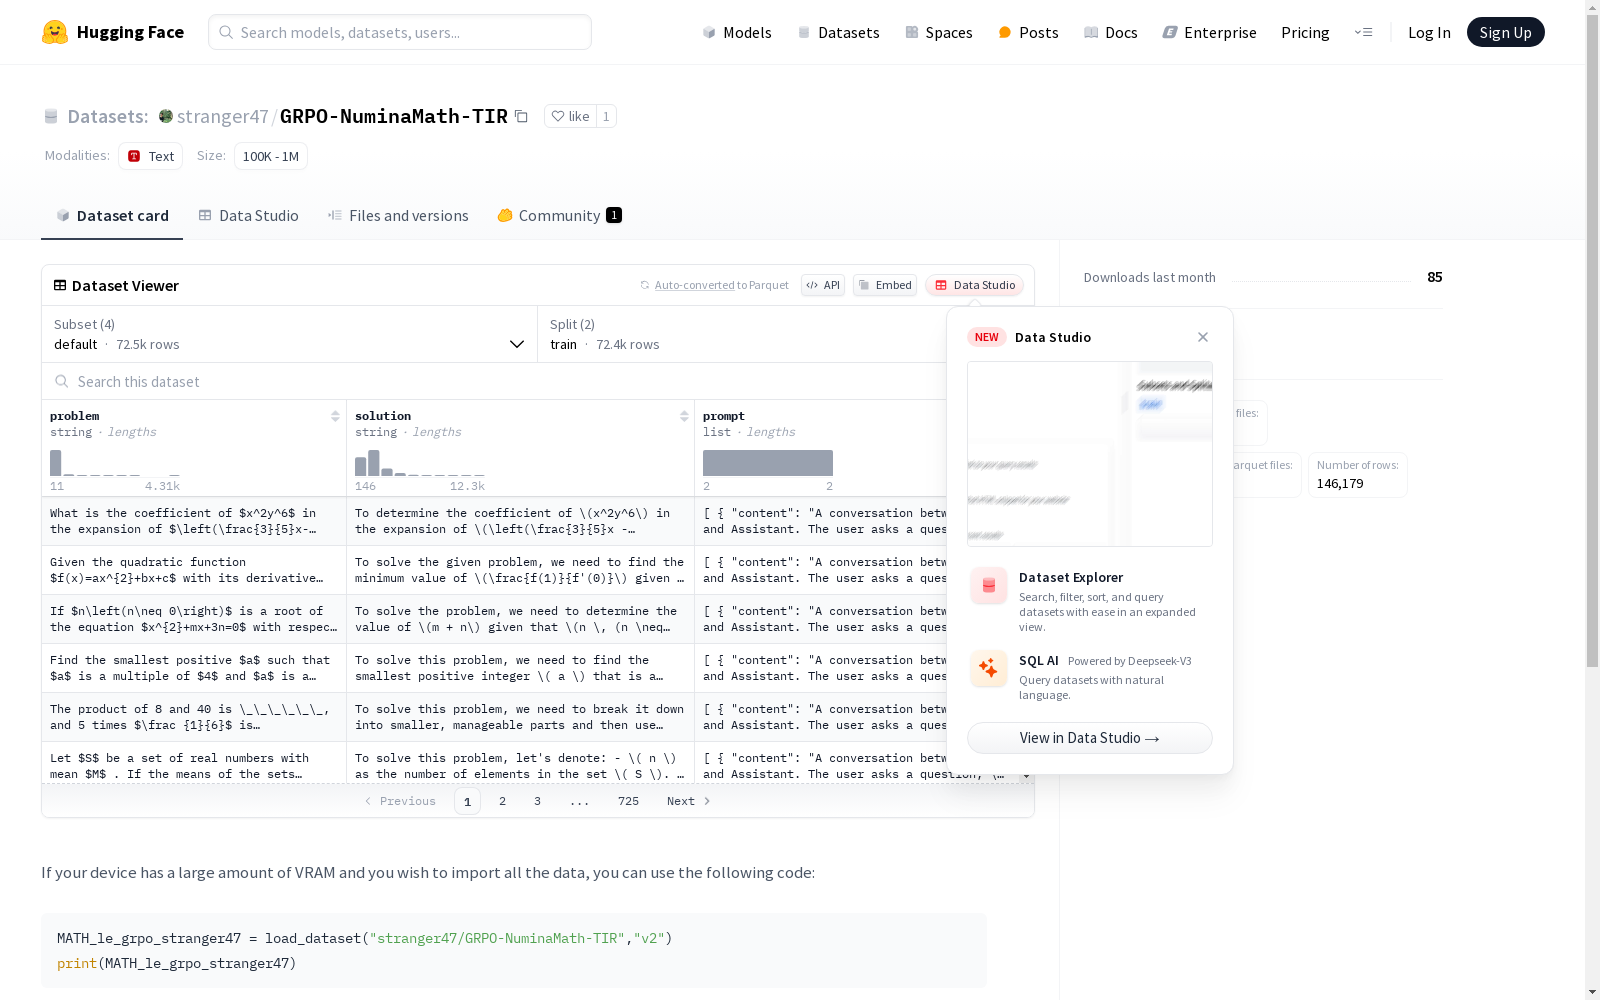
Task: Open Data Studio from viewer header
Action: 974,285
